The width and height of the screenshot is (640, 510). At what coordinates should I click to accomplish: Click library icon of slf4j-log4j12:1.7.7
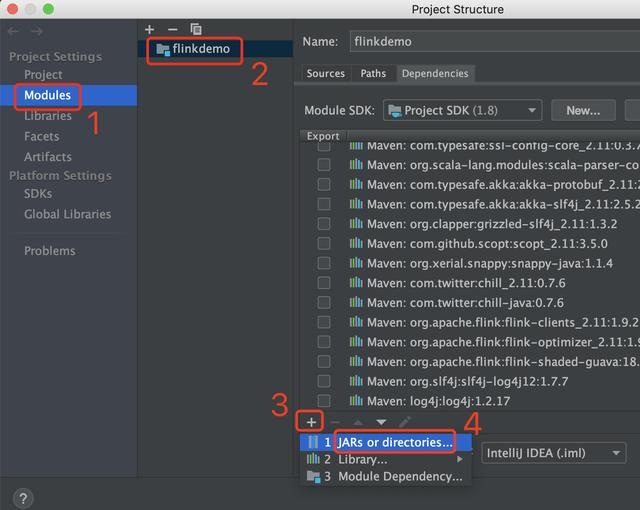click(x=356, y=381)
